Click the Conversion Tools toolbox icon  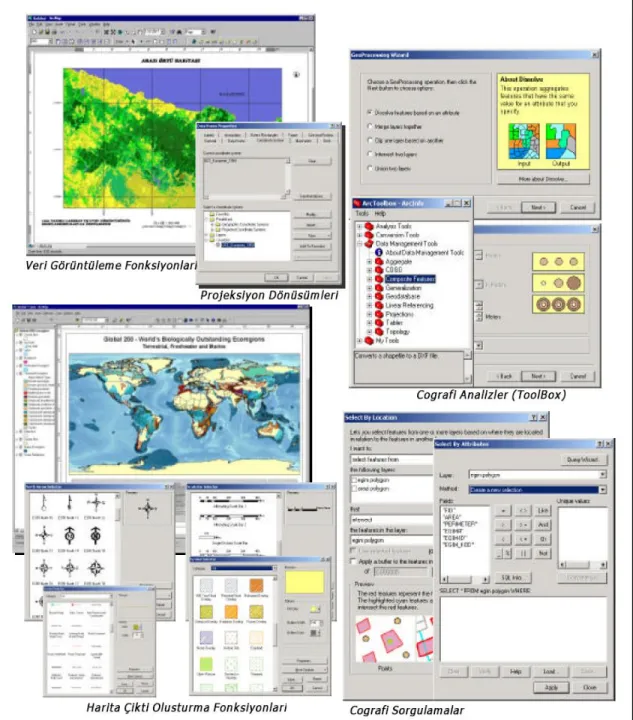(369, 235)
